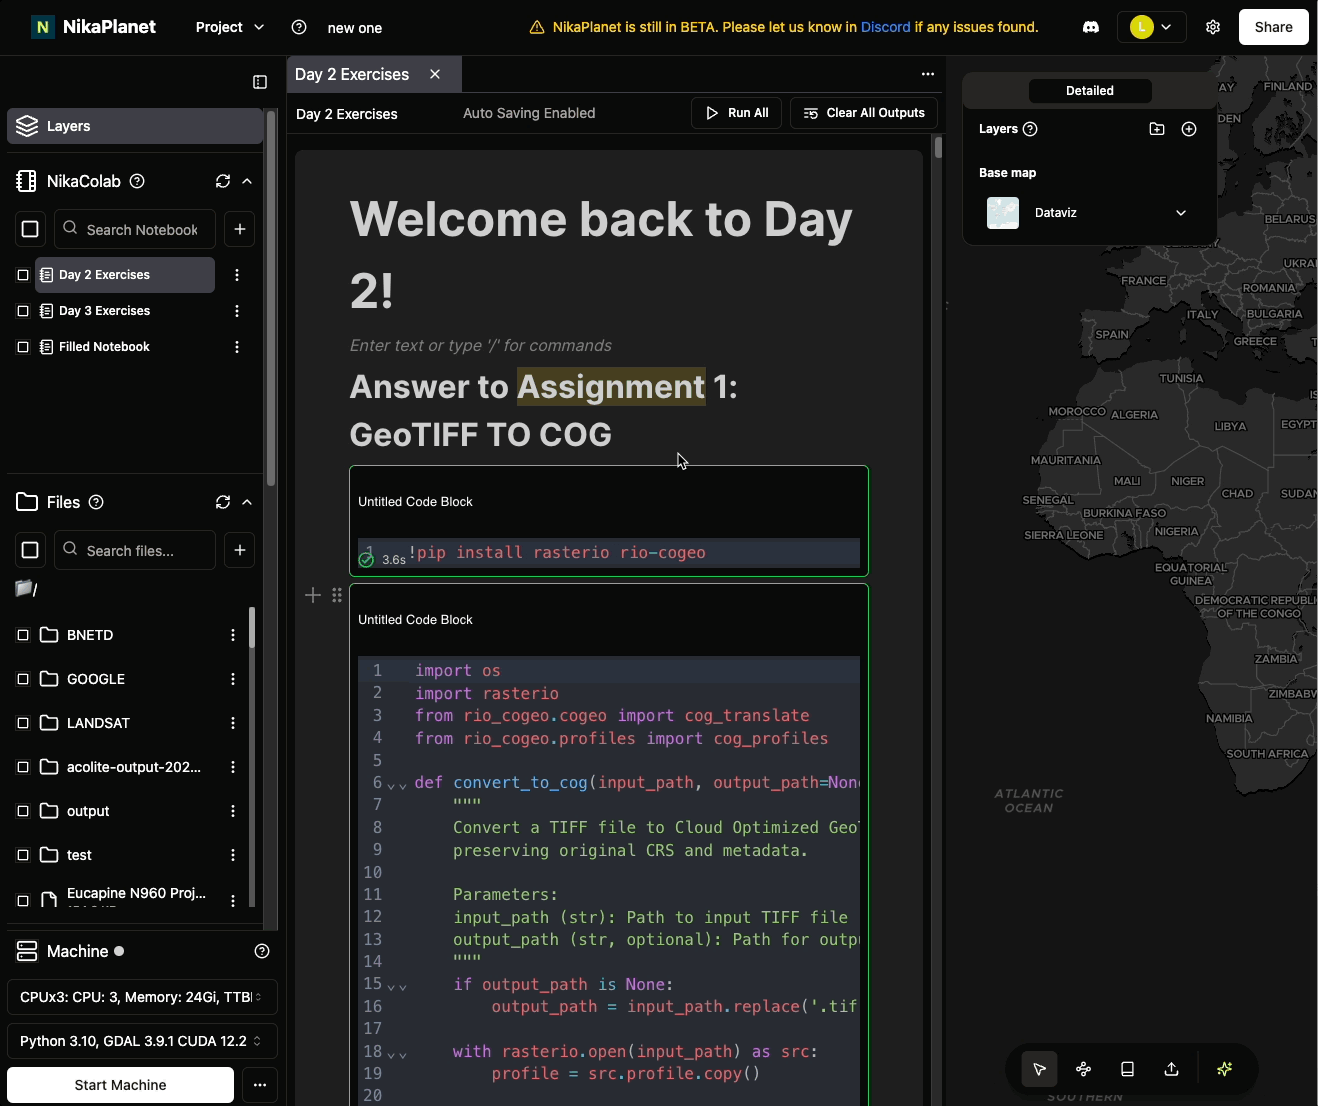Check the test folder checkbox
This screenshot has width=1318, height=1106.
[x=23, y=855]
